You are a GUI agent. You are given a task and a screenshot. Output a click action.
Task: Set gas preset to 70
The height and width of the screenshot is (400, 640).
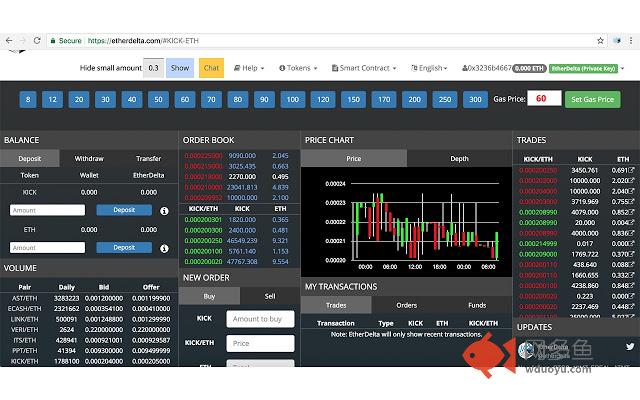tap(211, 99)
